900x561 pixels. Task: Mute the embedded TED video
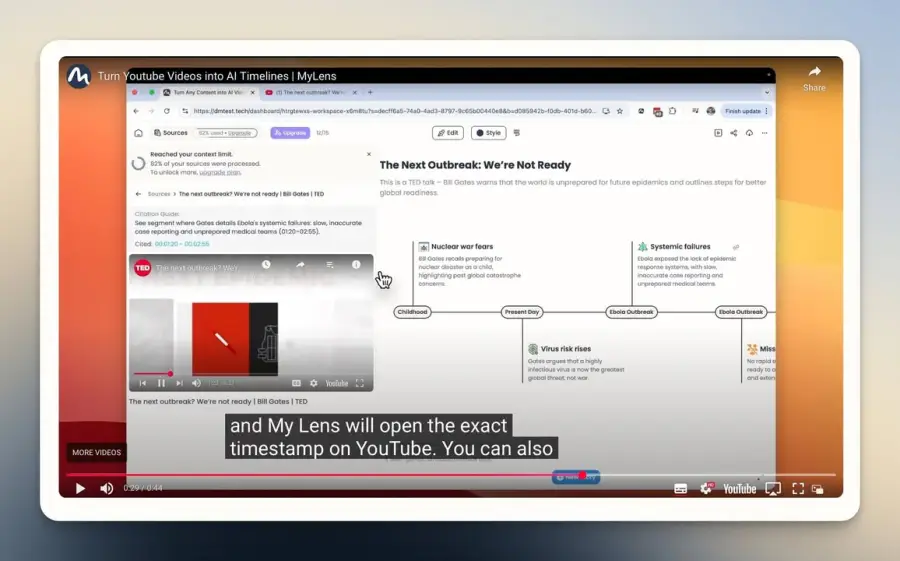pos(196,383)
